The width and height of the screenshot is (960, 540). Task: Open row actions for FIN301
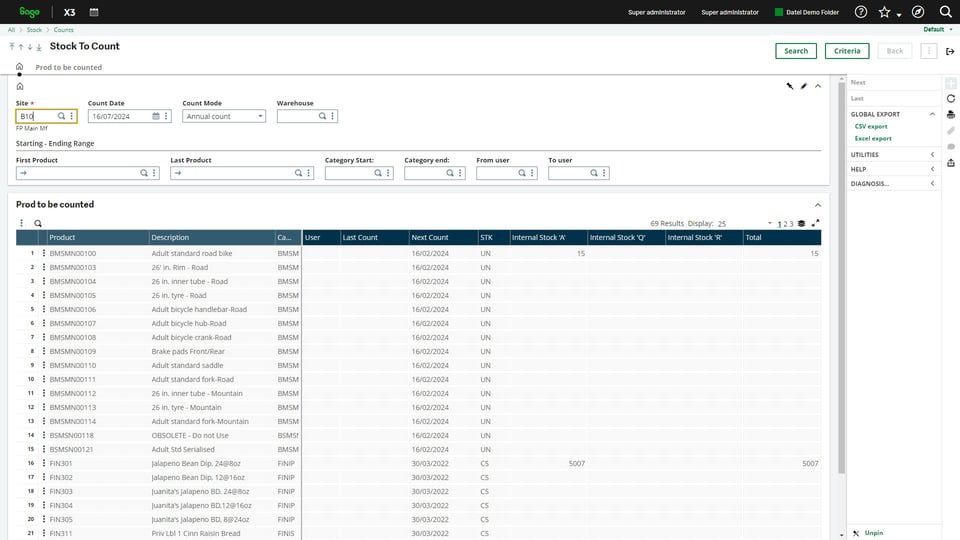tap(43, 463)
